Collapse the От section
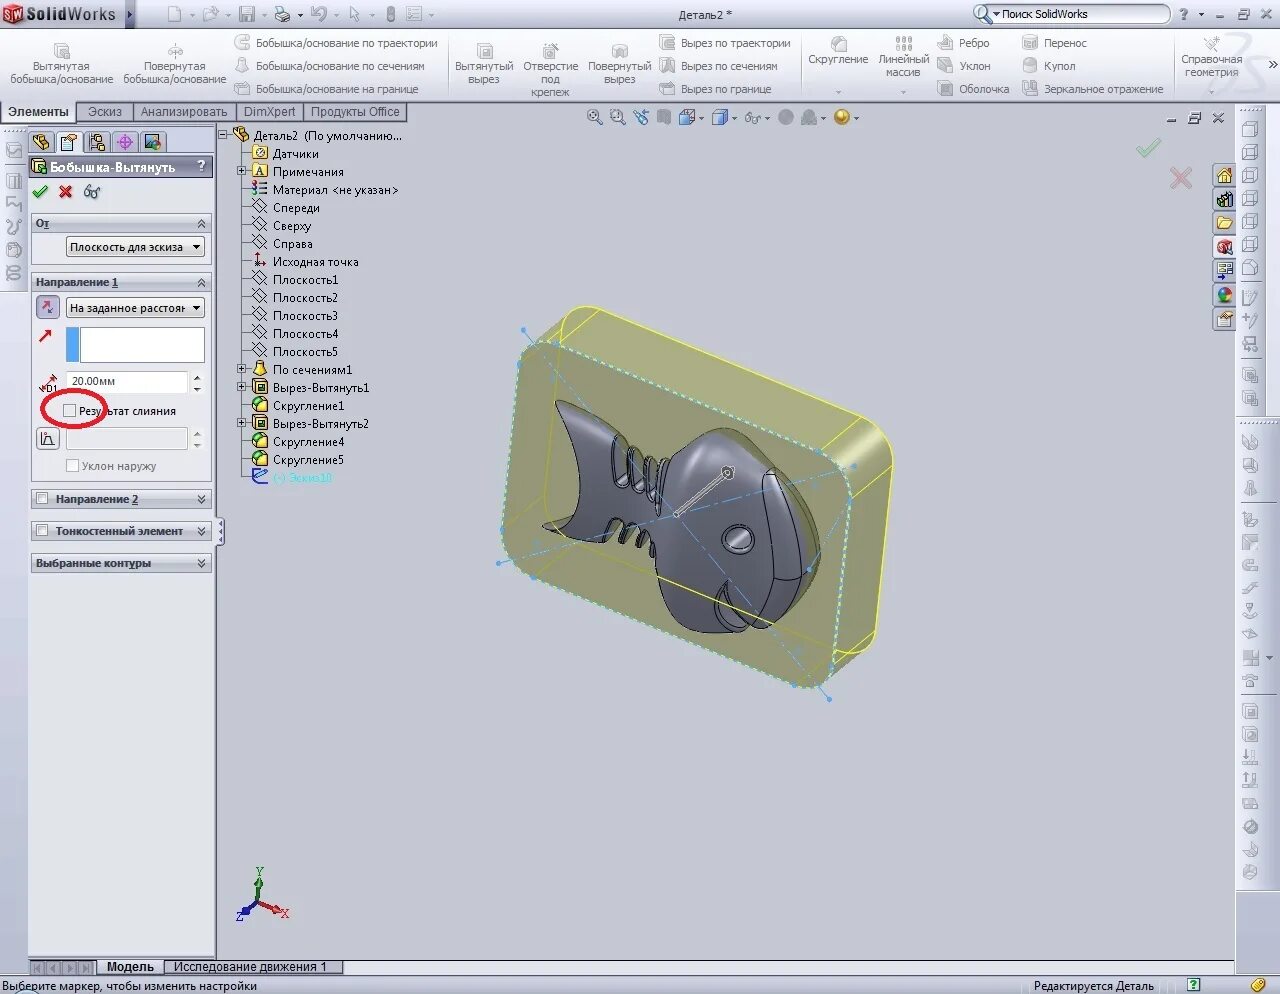Image resolution: width=1280 pixels, height=994 pixels. pos(201,224)
